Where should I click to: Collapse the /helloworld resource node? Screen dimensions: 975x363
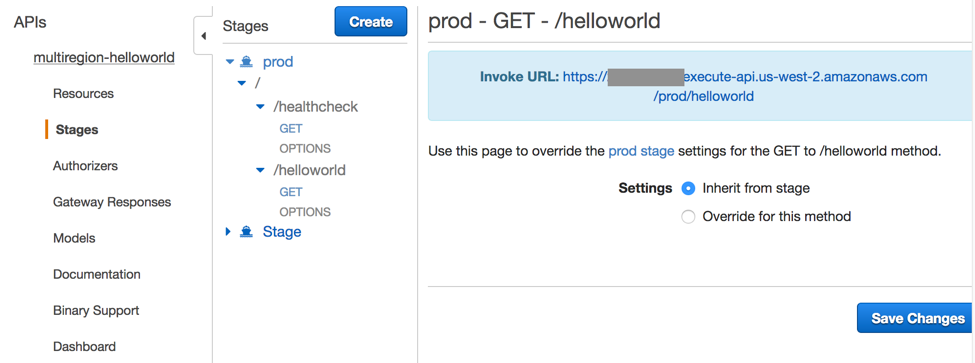[261, 170]
